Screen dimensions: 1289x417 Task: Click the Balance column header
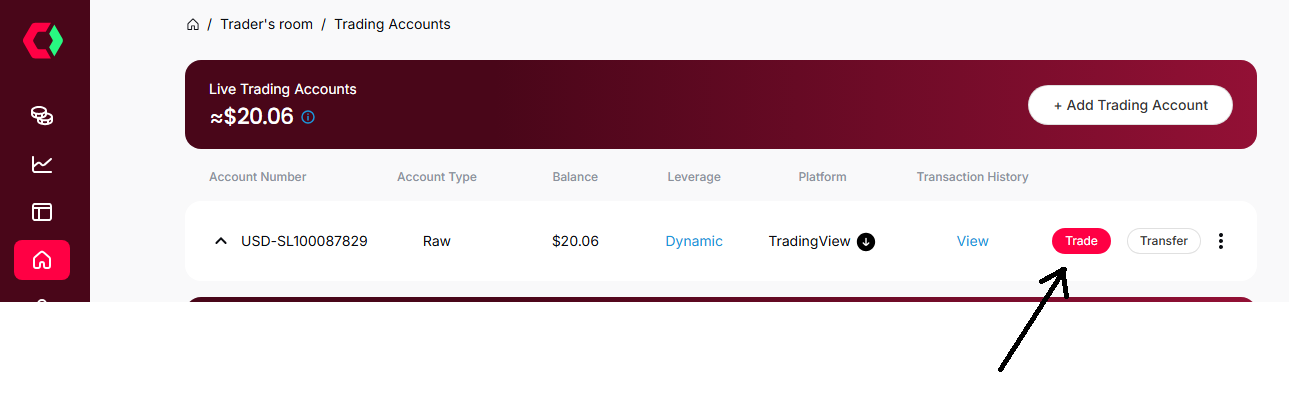tap(575, 177)
